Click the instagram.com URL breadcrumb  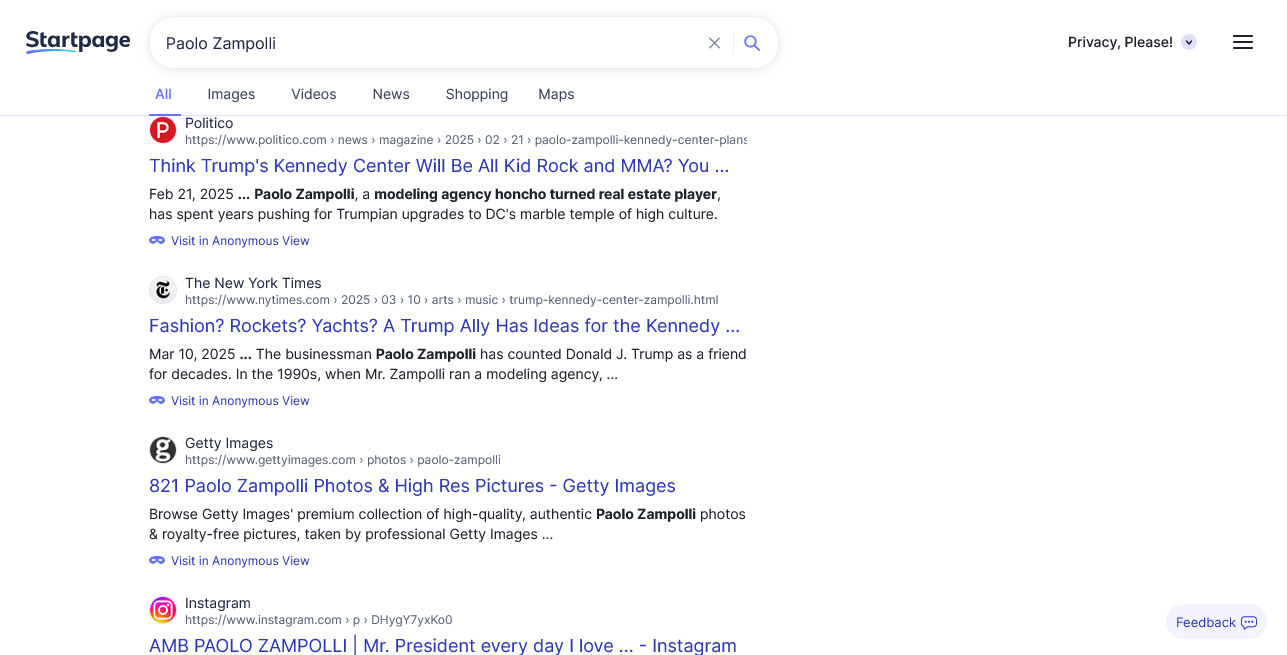[x=319, y=620]
